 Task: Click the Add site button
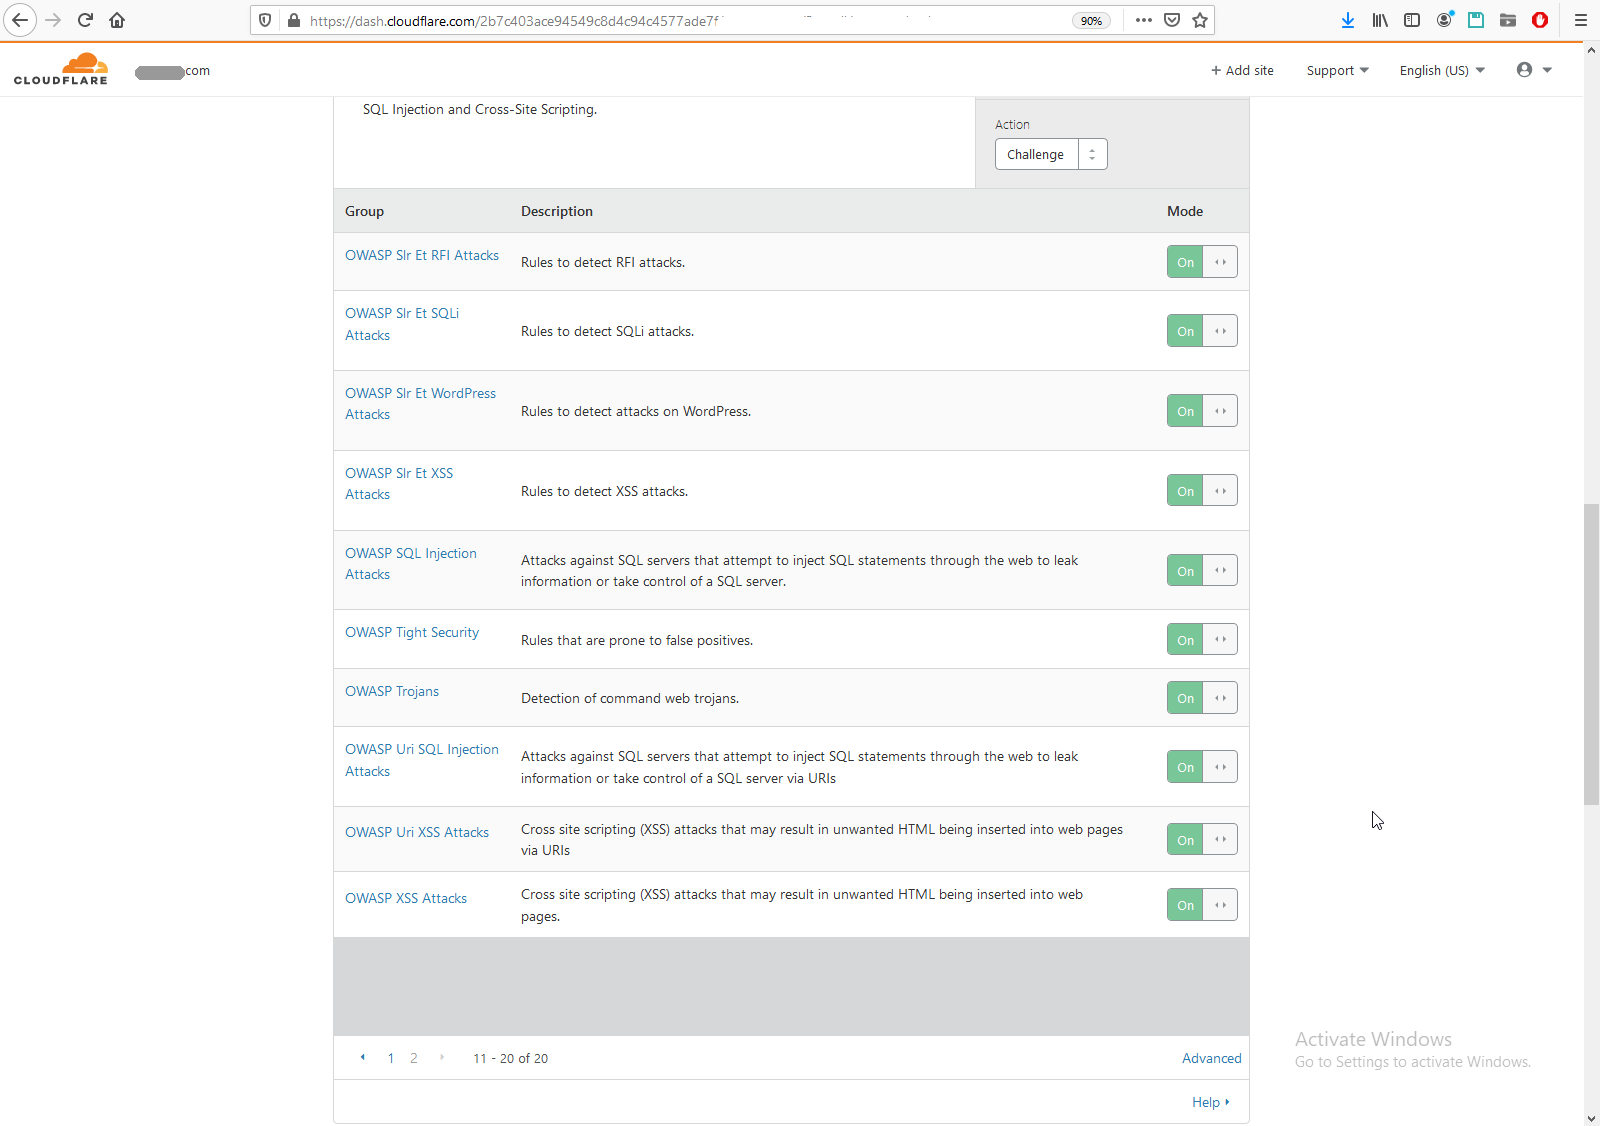pyautogui.click(x=1242, y=70)
